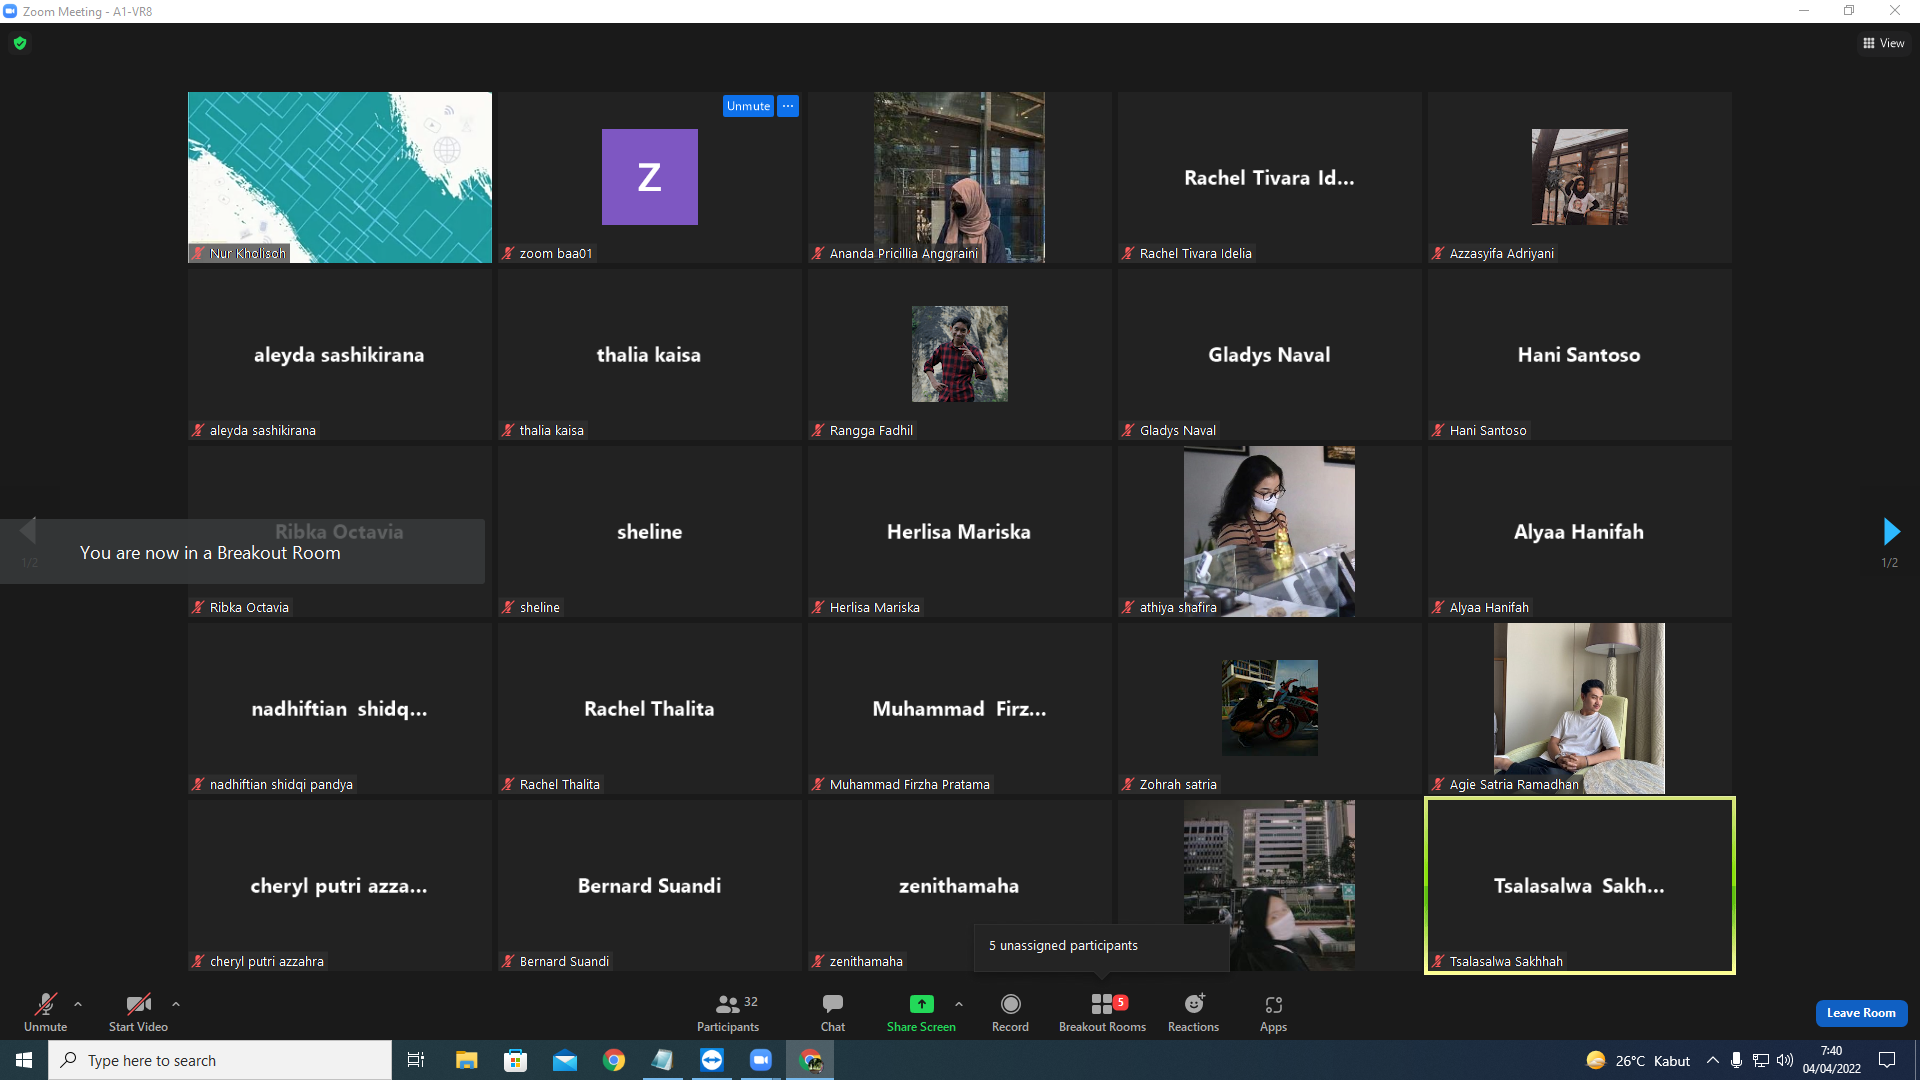1920x1080 pixels.
Task: Click the Leave Room button
Action: tap(1861, 1013)
